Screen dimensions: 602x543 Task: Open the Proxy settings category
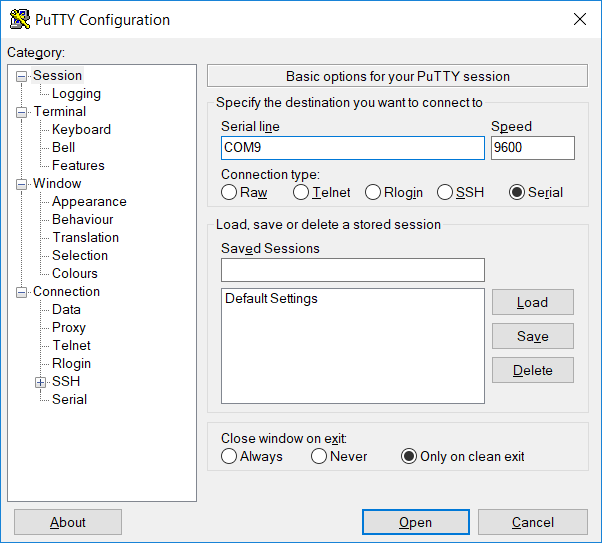point(69,328)
